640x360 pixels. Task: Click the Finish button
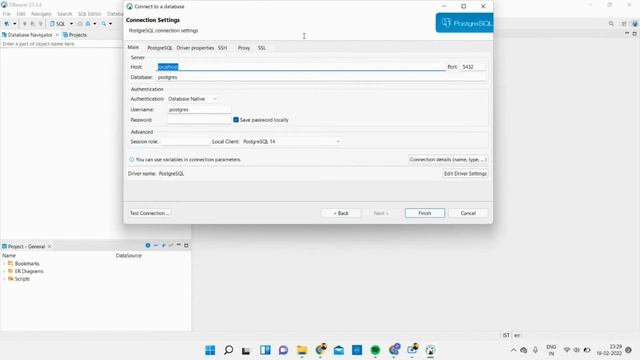[424, 213]
